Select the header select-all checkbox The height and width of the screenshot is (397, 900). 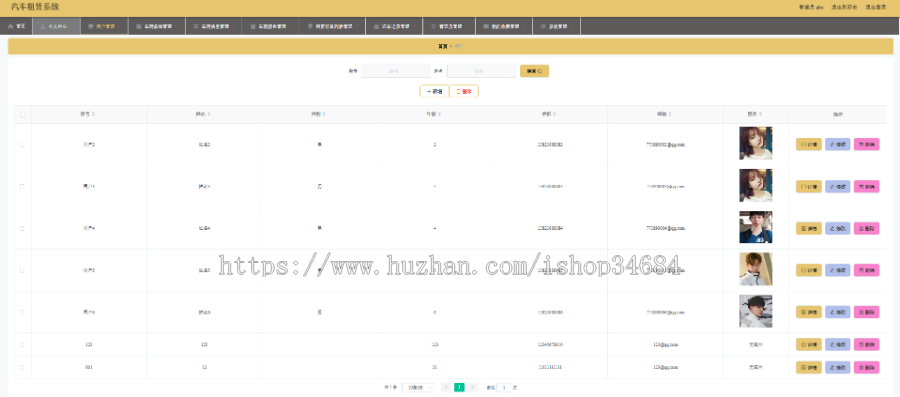22,114
